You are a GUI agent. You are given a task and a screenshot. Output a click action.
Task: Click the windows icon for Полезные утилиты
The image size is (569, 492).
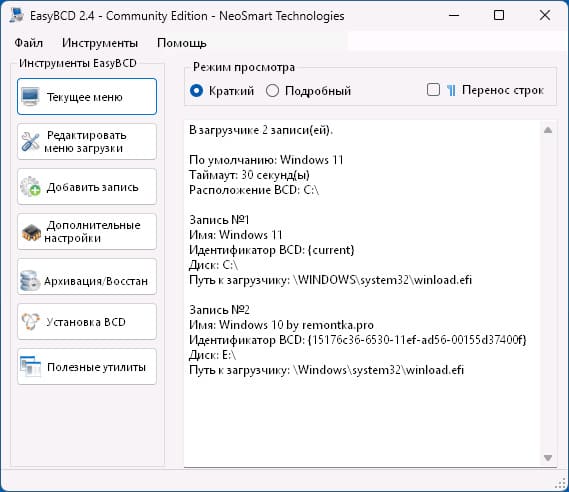click(x=30, y=366)
